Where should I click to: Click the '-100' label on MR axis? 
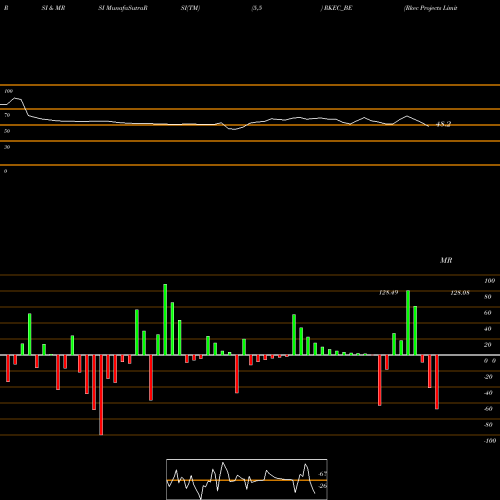coord(490,441)
